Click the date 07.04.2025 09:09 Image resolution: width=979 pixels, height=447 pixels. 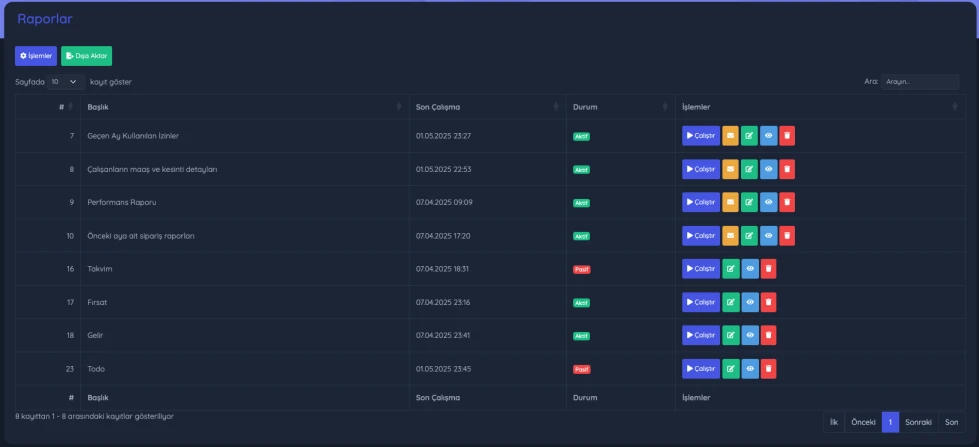click(444, 202)
